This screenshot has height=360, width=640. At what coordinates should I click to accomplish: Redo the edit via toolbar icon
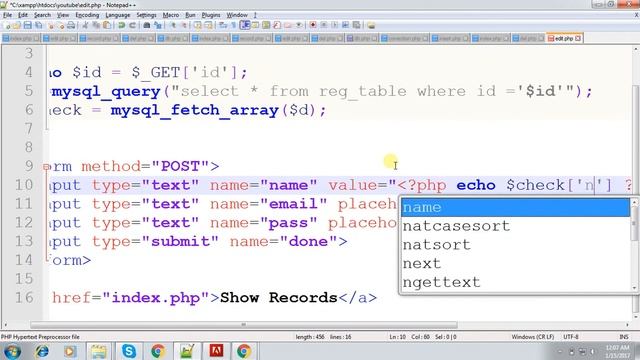[x=132, y=25]
